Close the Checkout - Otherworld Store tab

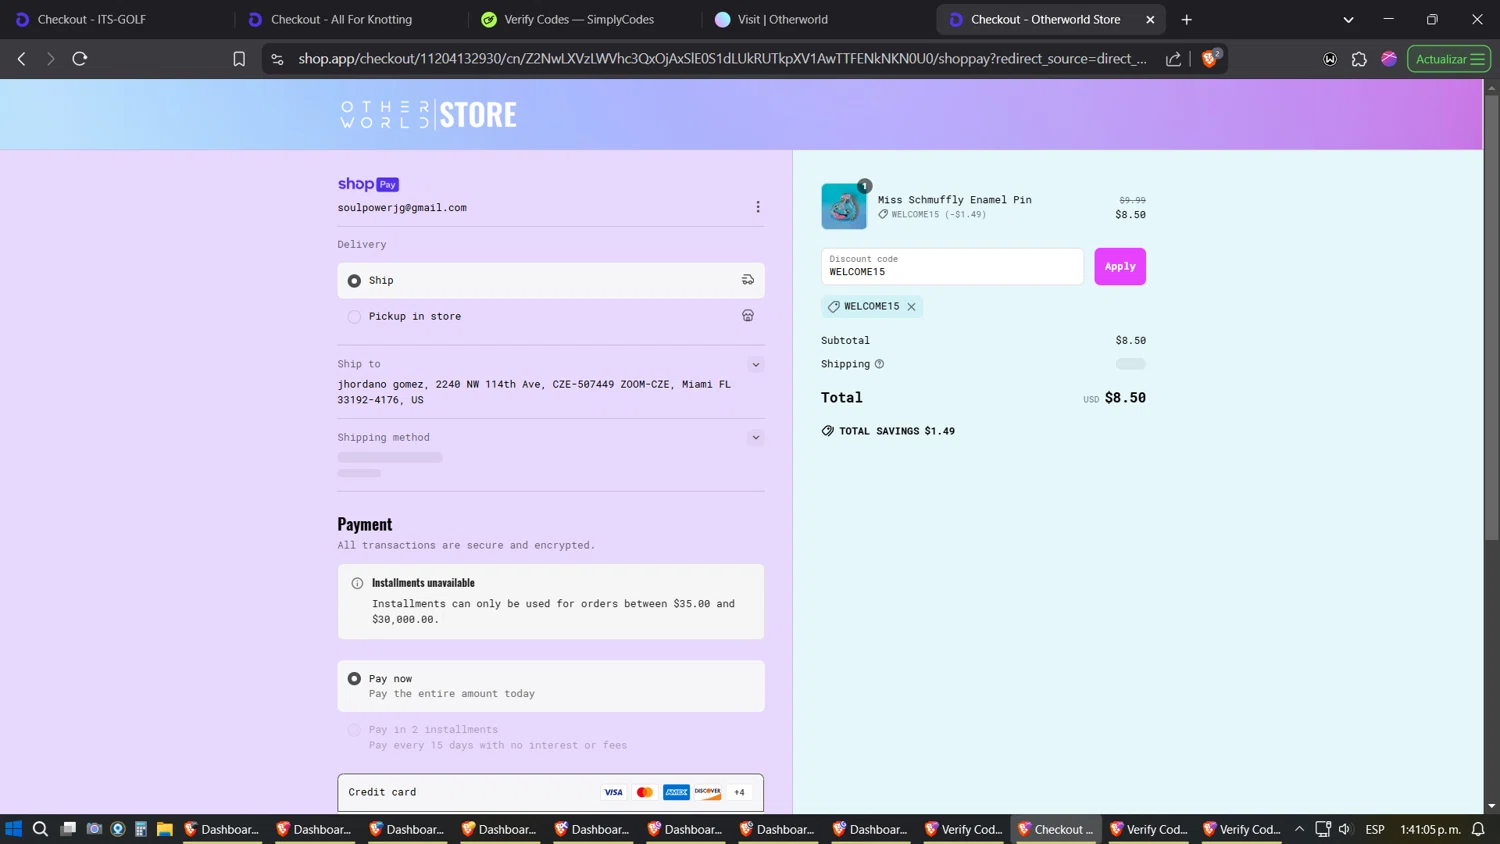1150,19
